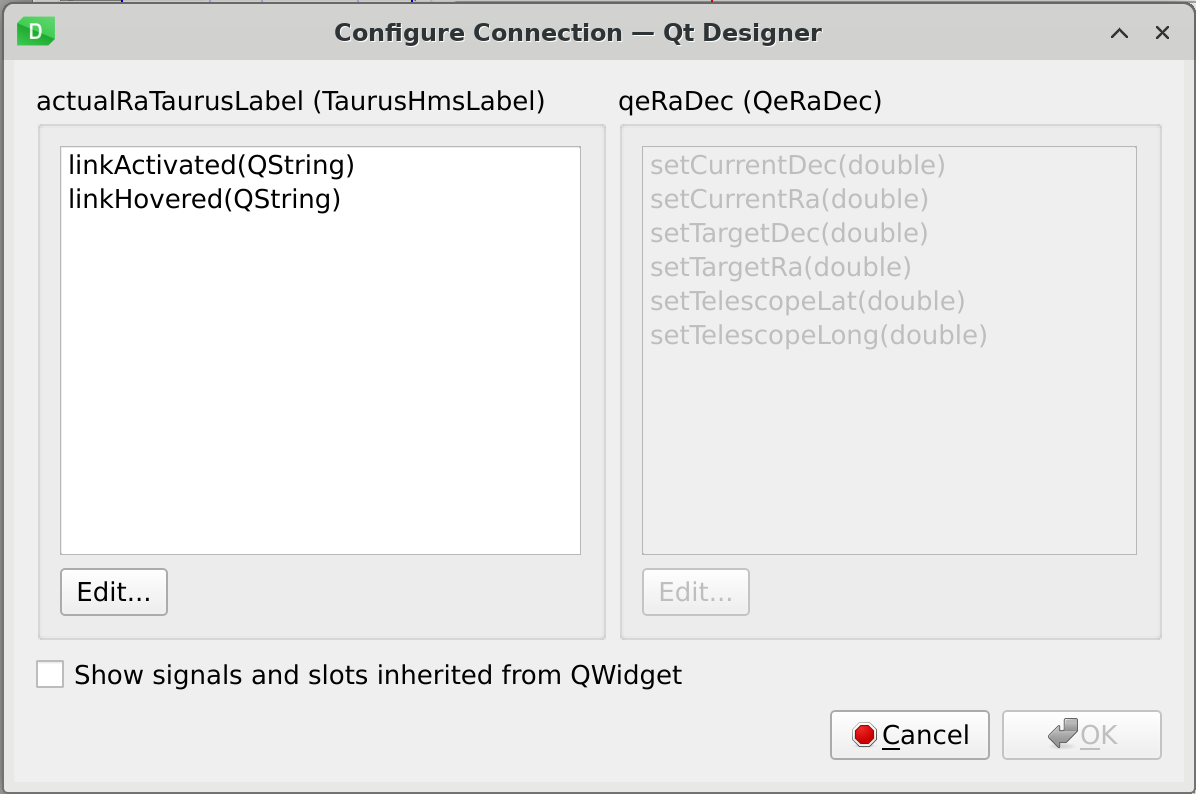1196x794 pixels.
Task: Select the setCurrentRa(double) slot
Action: (x=789, y=199)
